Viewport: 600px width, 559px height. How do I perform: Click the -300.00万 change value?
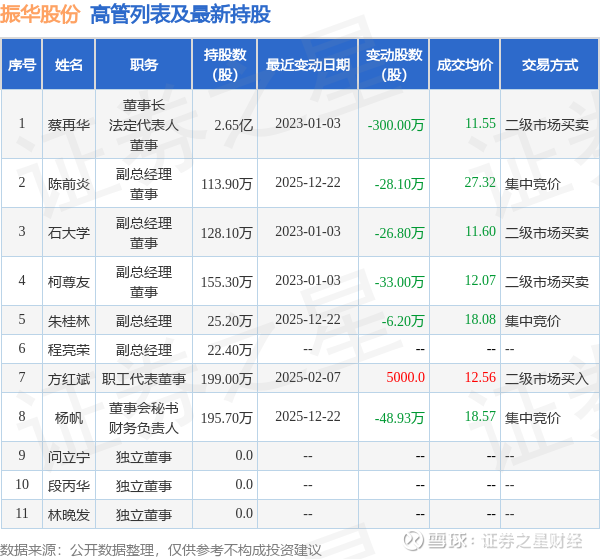396,125
